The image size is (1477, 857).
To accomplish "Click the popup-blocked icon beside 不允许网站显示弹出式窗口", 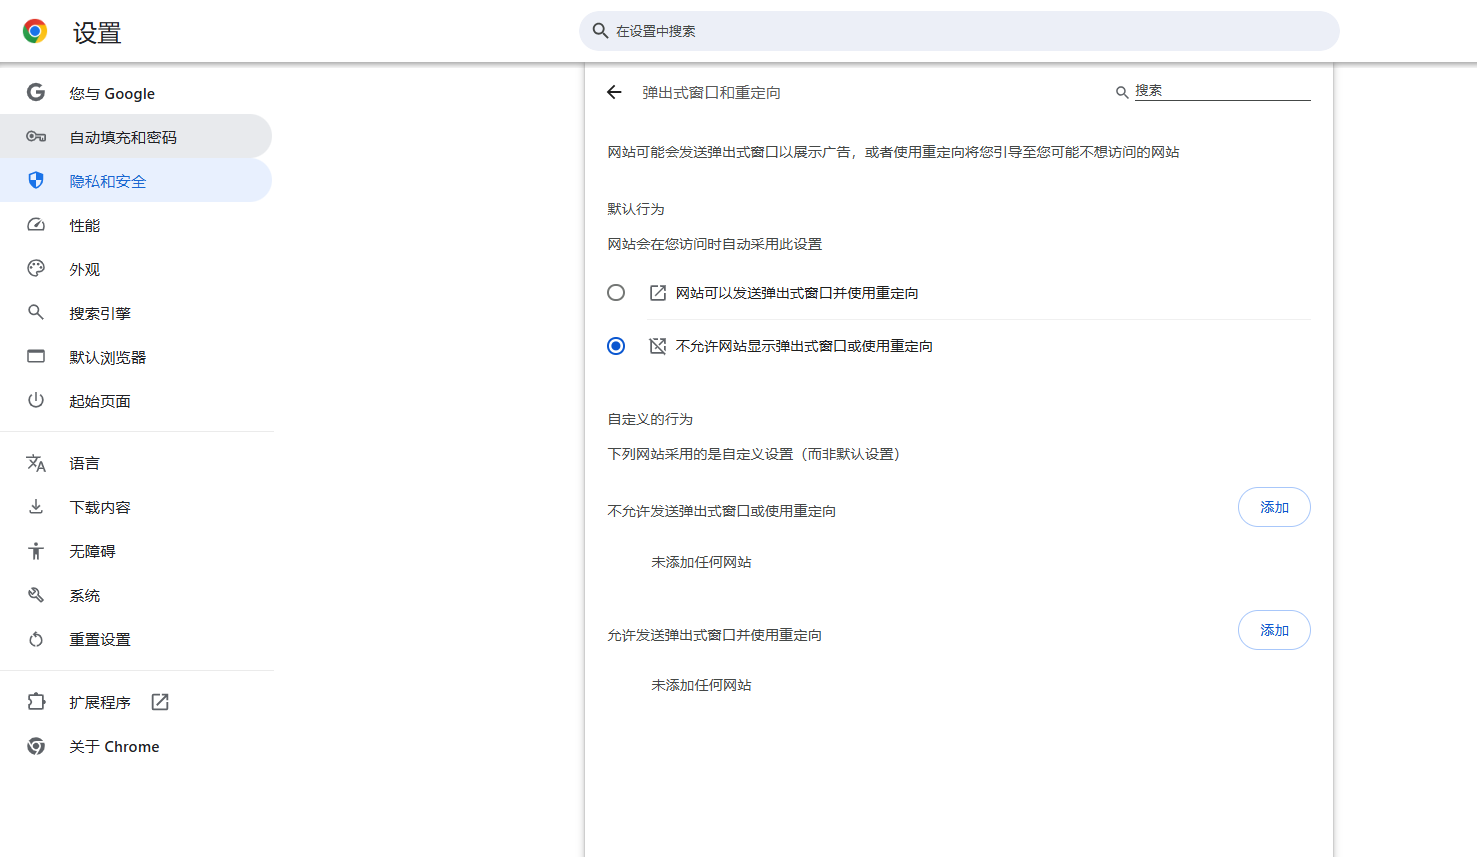I will pyautogui.click(x=658, y=346).
